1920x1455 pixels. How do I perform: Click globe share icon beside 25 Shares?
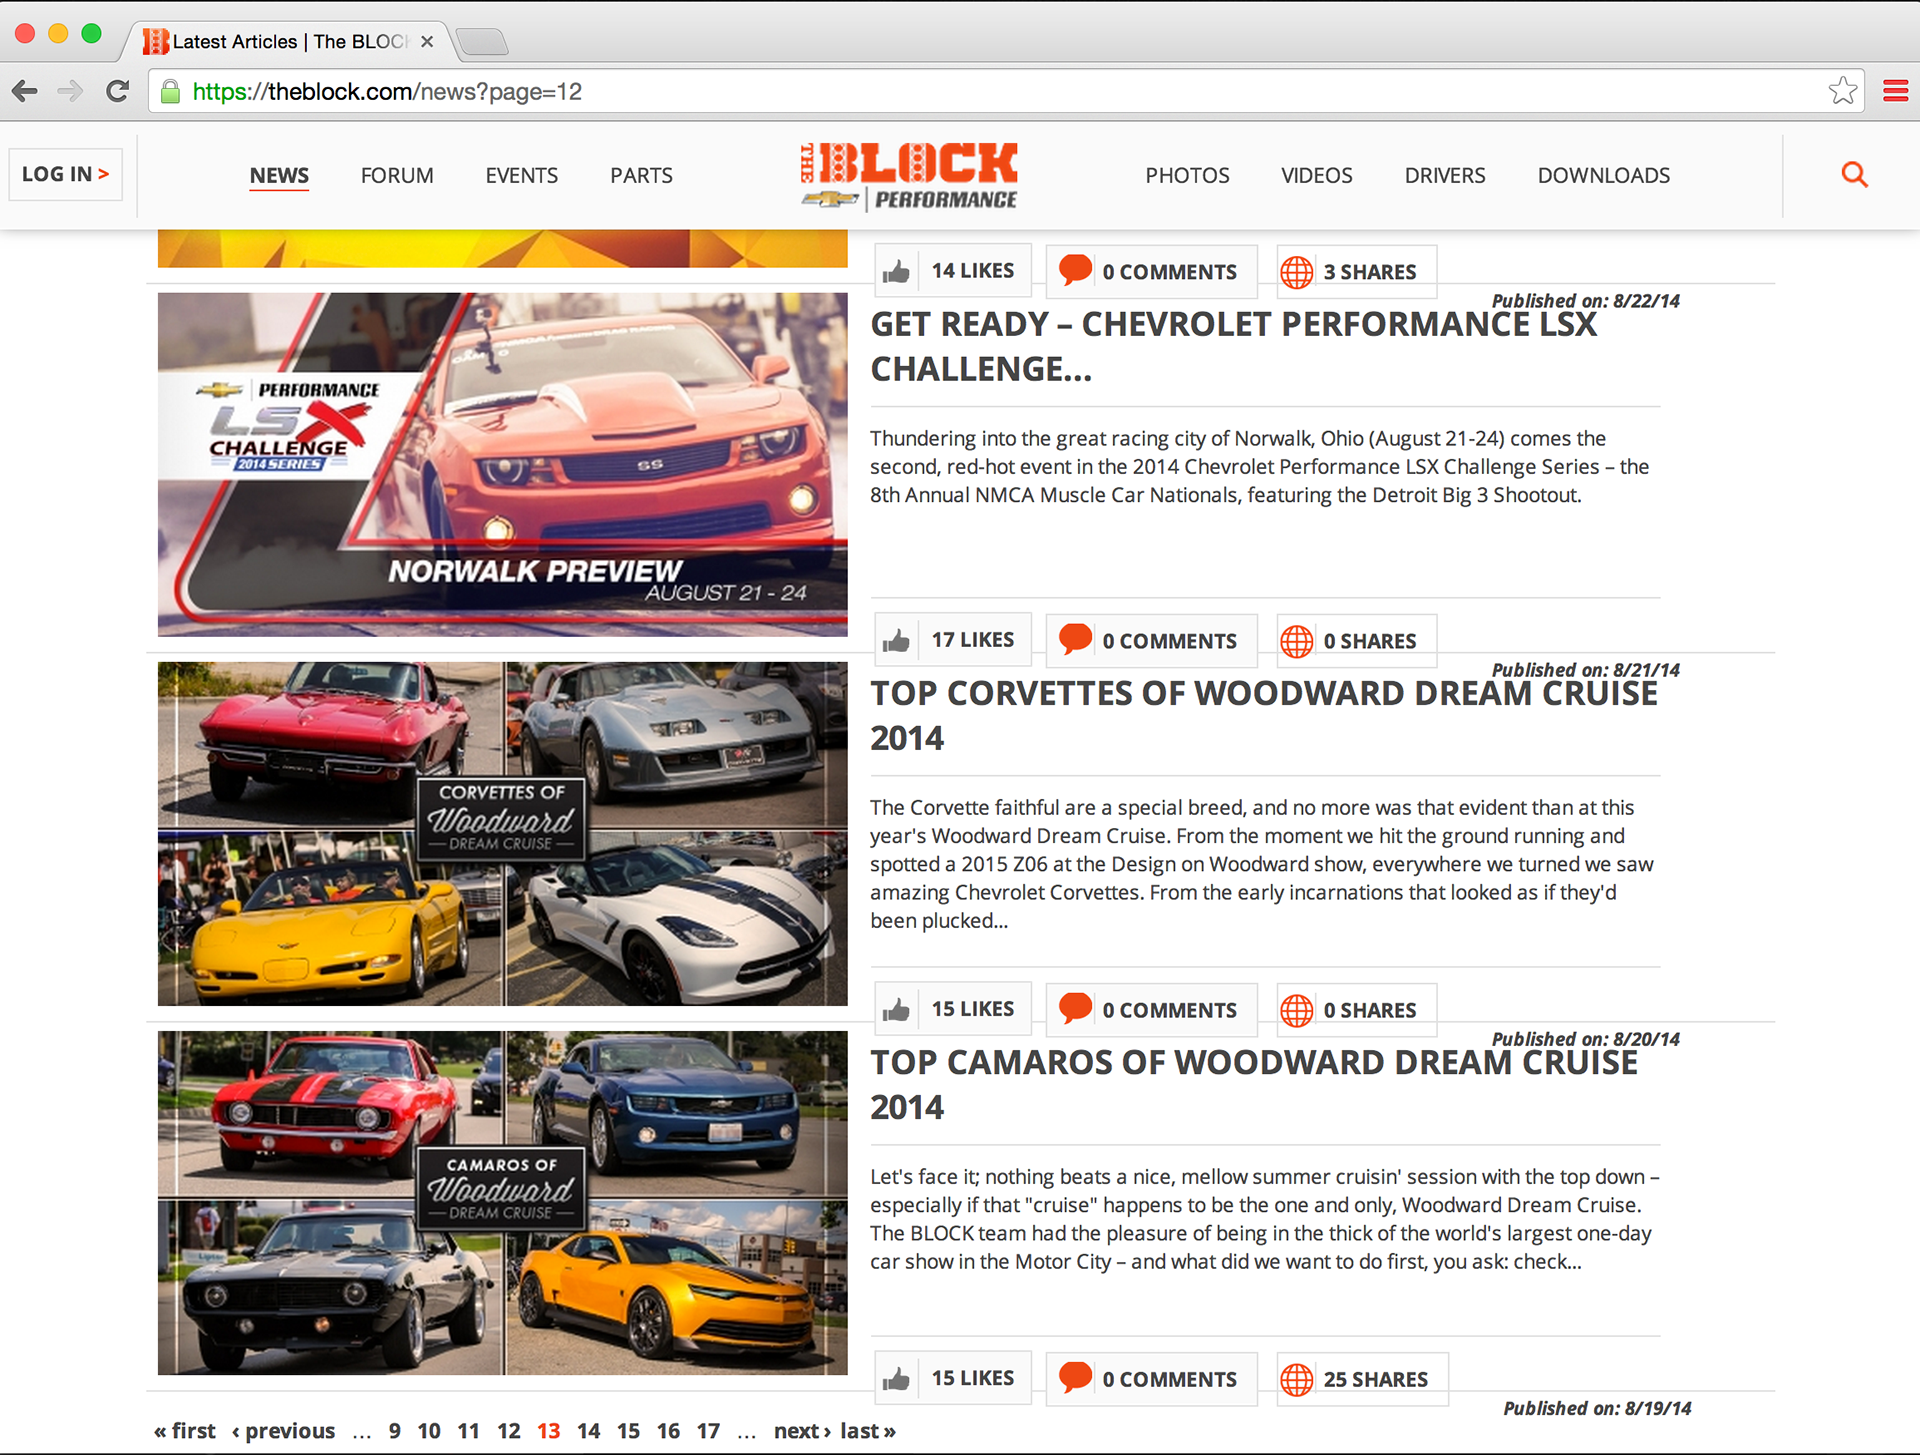coord(1297,1379)
